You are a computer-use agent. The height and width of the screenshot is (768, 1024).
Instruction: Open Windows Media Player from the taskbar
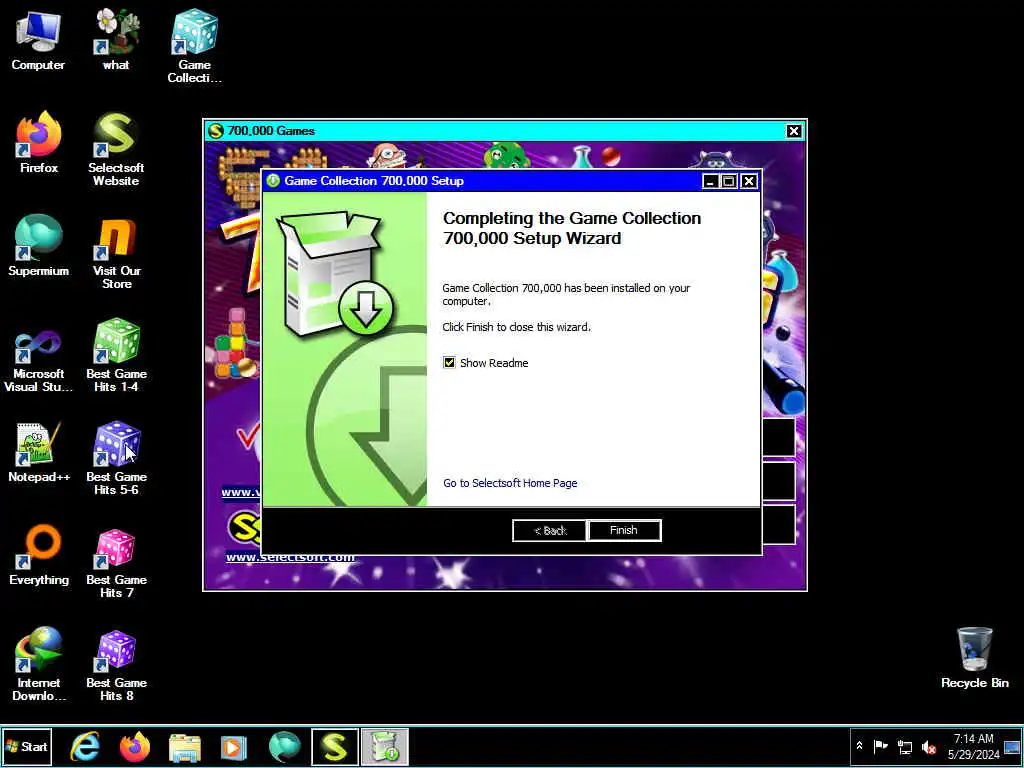234,746
